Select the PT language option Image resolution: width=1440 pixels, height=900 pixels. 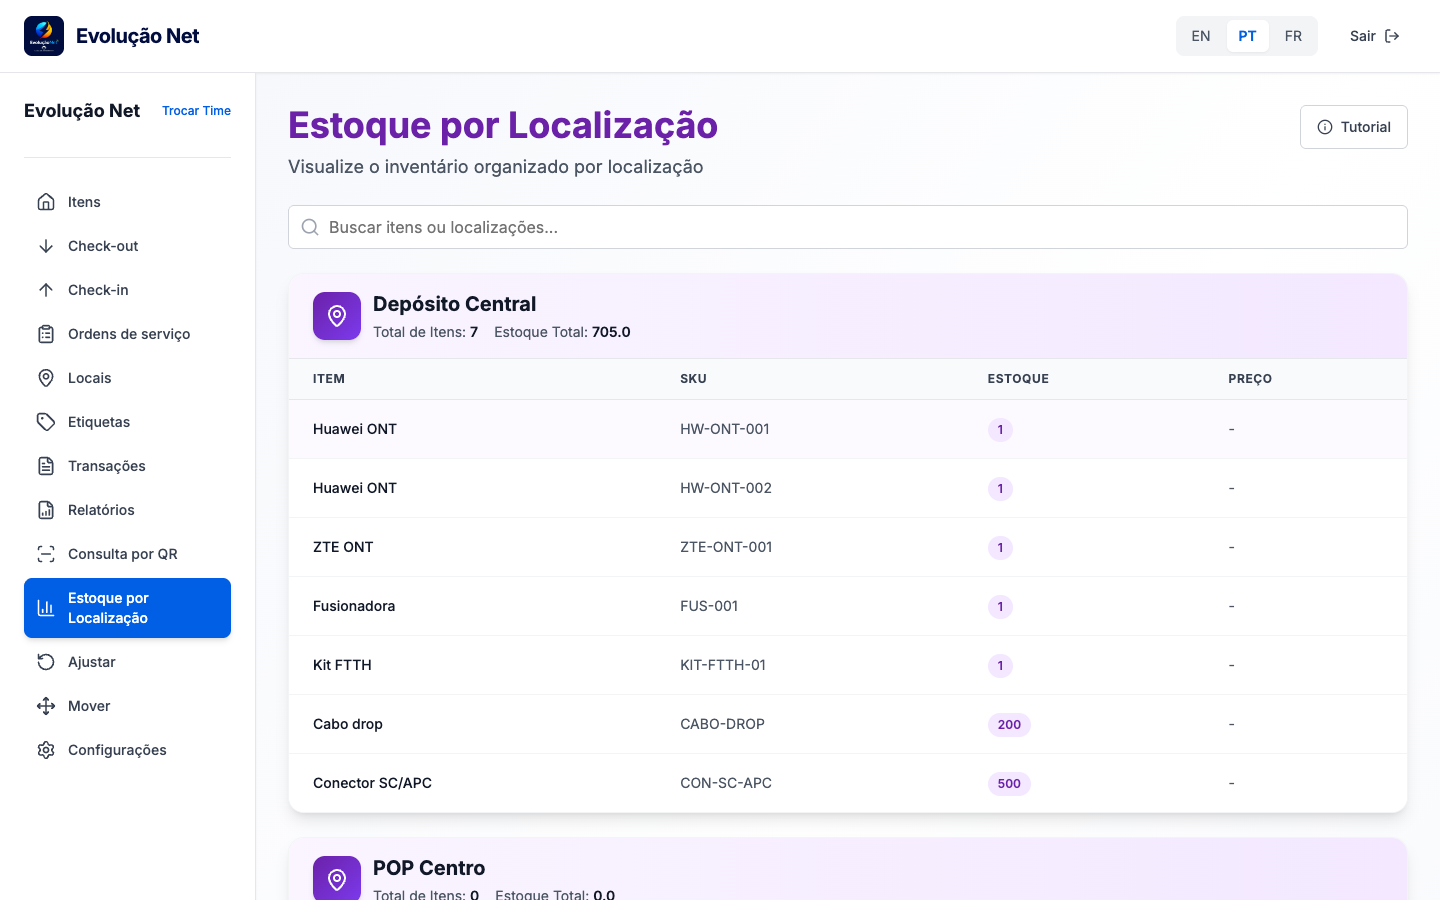coord(1247,36)
